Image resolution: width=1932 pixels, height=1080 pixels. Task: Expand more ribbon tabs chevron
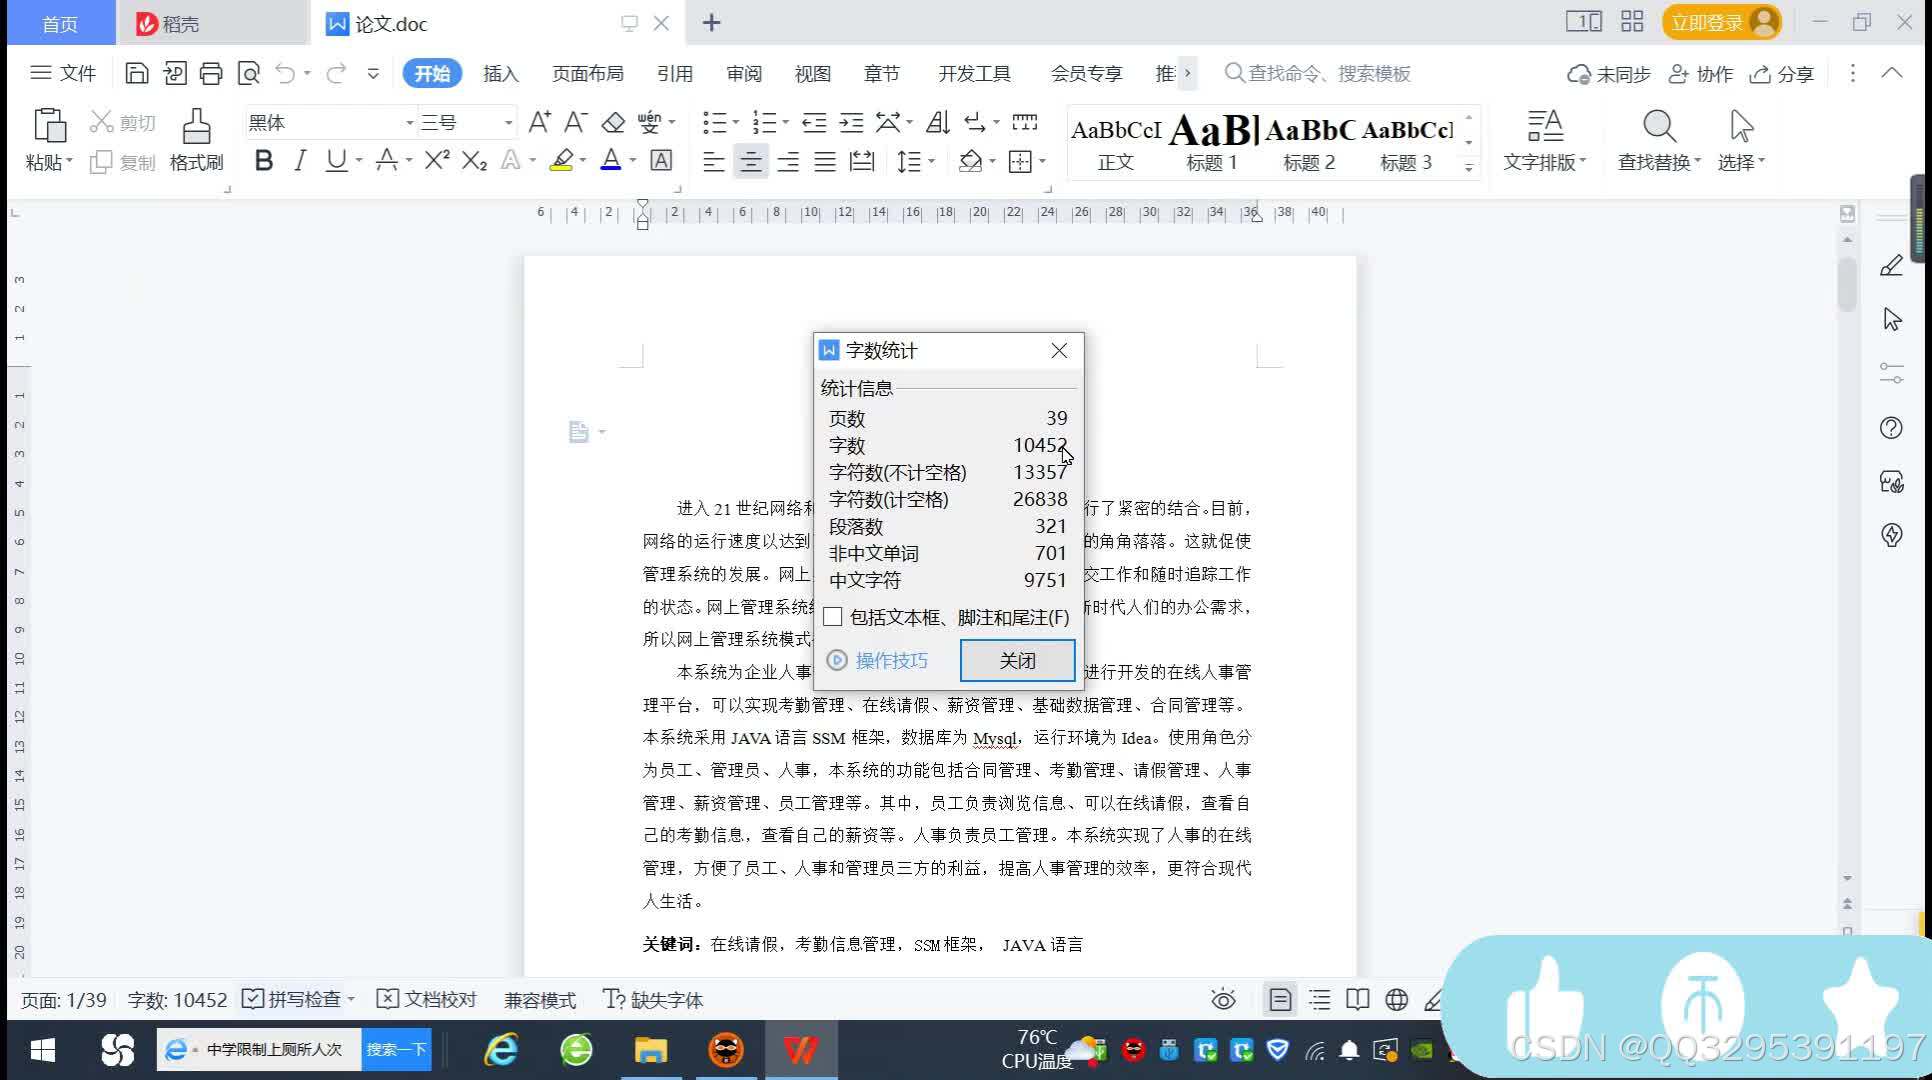tap(1187, 73)
